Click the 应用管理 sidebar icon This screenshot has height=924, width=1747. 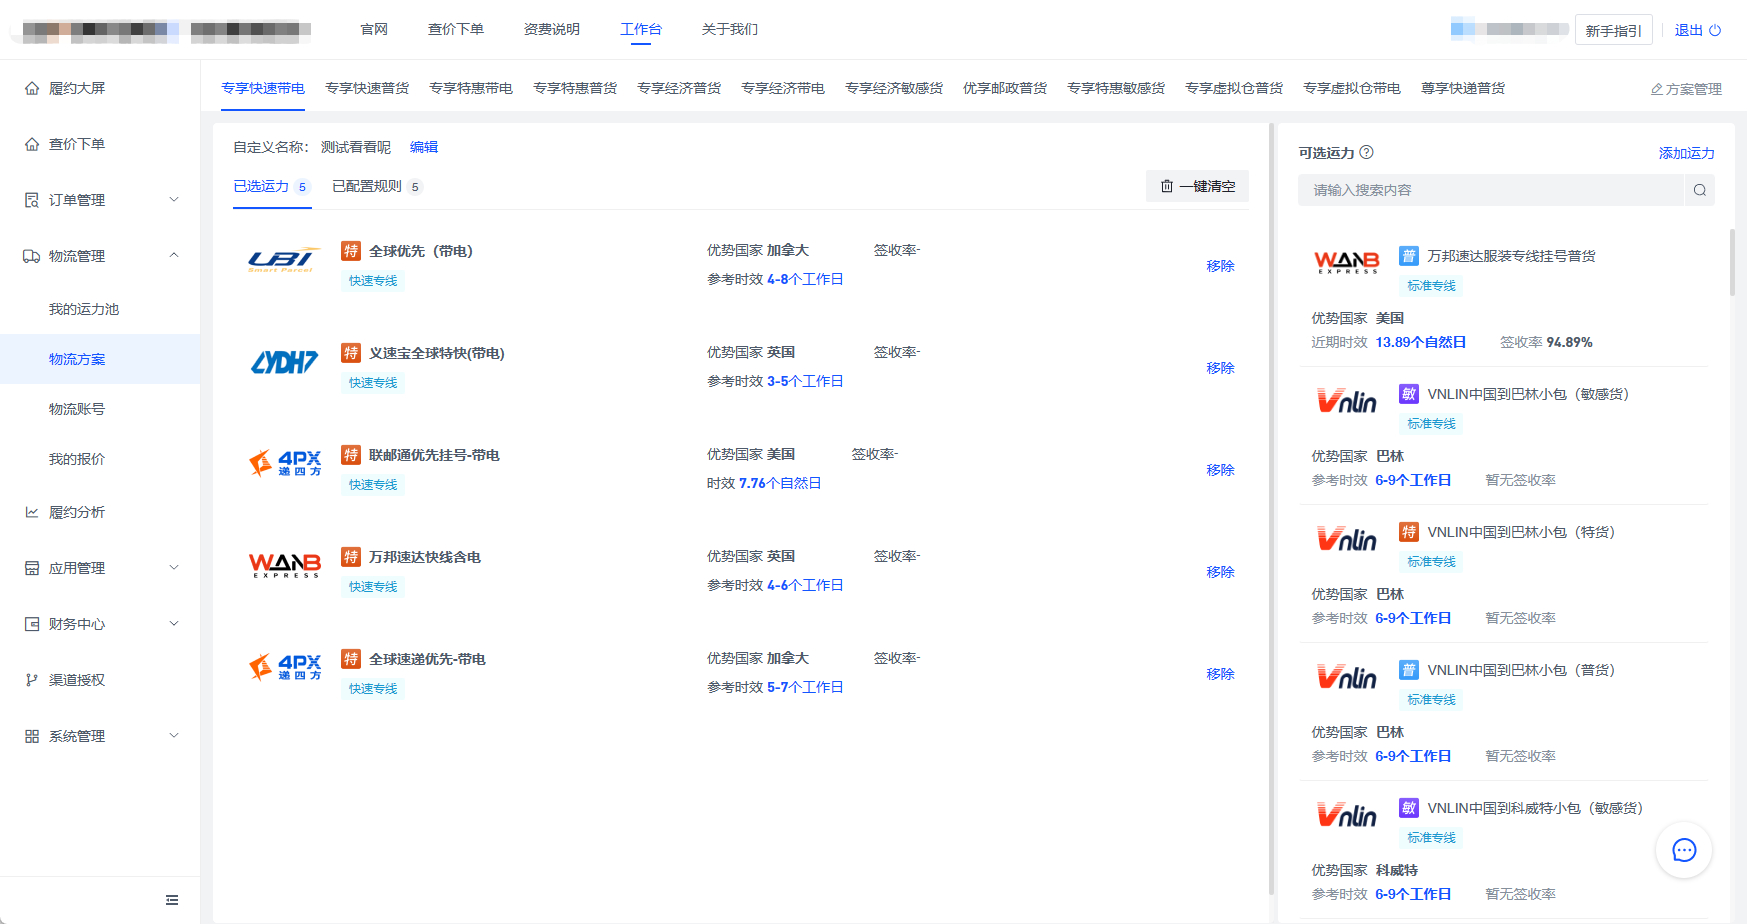click(x=32, y=568)
